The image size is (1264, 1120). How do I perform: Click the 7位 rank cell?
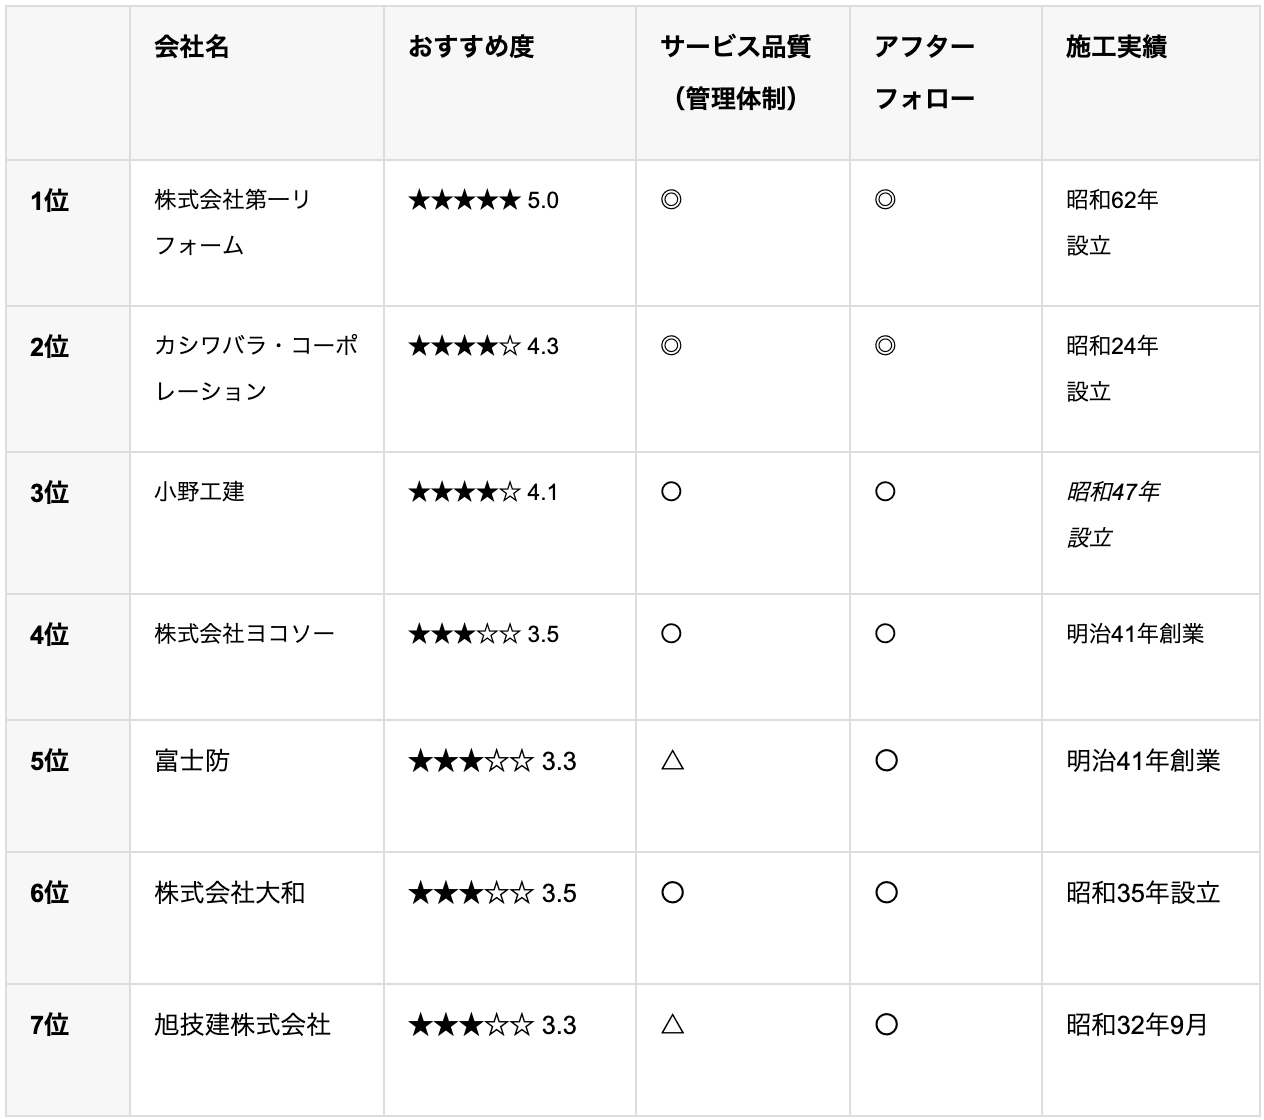[x=49, y=1025]
